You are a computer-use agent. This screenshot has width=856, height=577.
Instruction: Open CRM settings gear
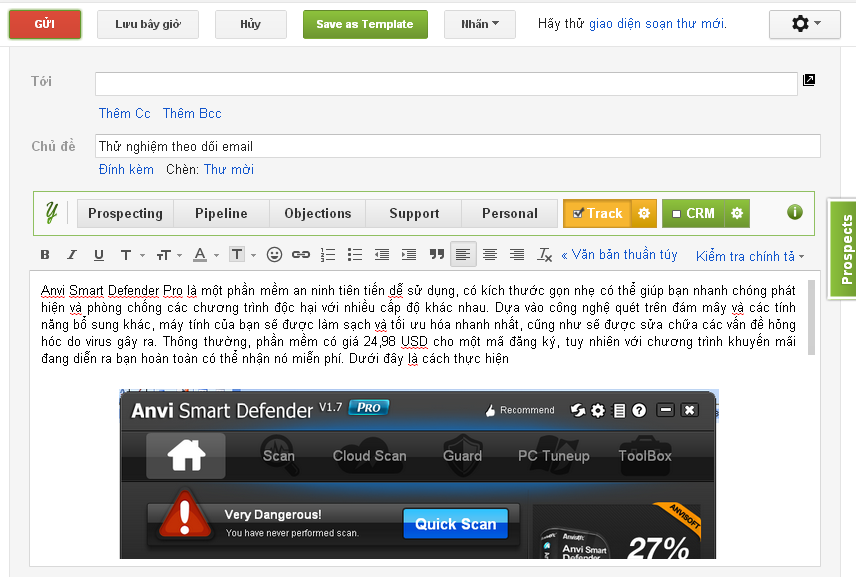737,213
